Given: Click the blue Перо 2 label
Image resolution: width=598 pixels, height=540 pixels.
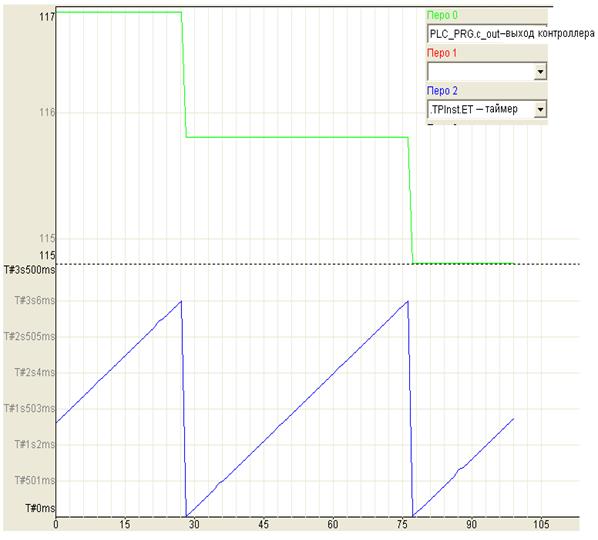Looking at the screenshot, I should (442, 91).
